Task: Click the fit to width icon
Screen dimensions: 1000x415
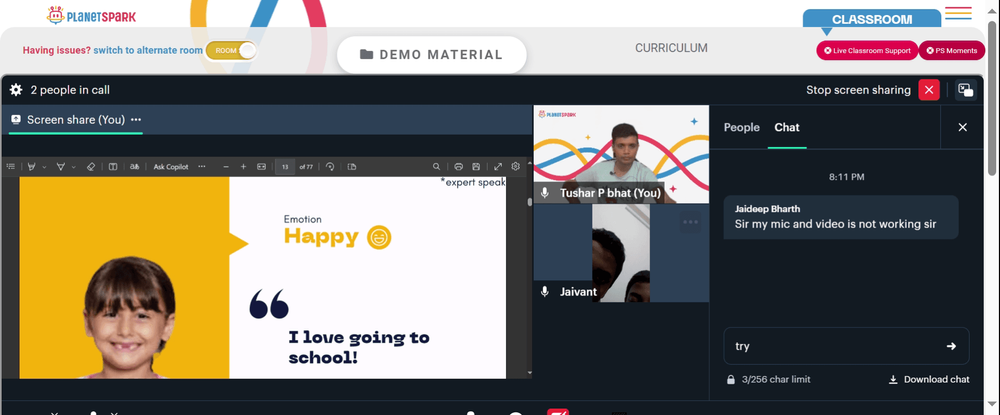Action: 261,166
